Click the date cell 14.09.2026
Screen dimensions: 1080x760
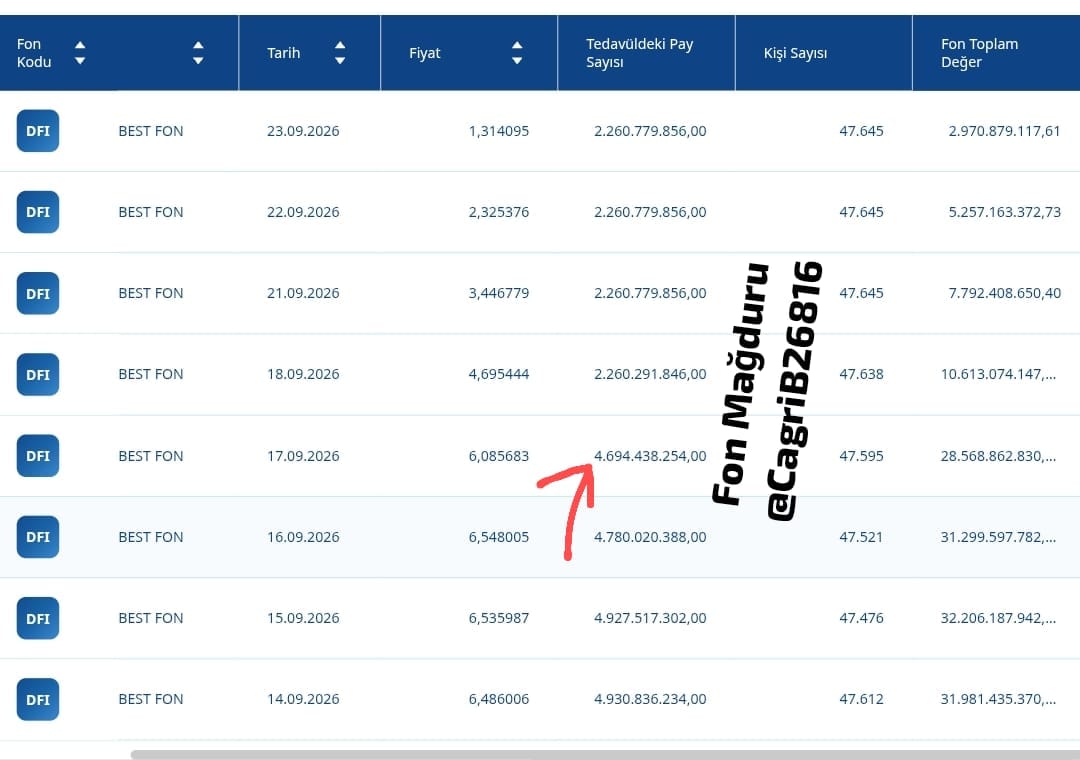click(x=303, y=699)
